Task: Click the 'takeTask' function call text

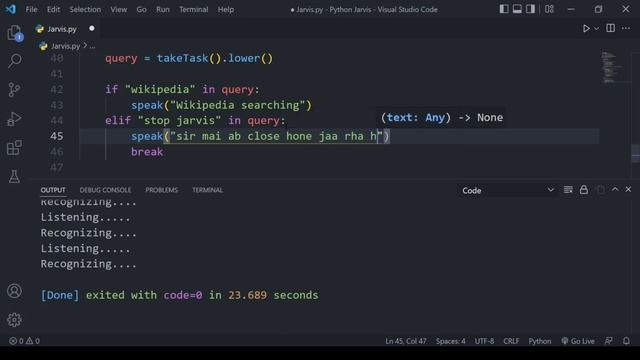Action: tap(182, 58)
